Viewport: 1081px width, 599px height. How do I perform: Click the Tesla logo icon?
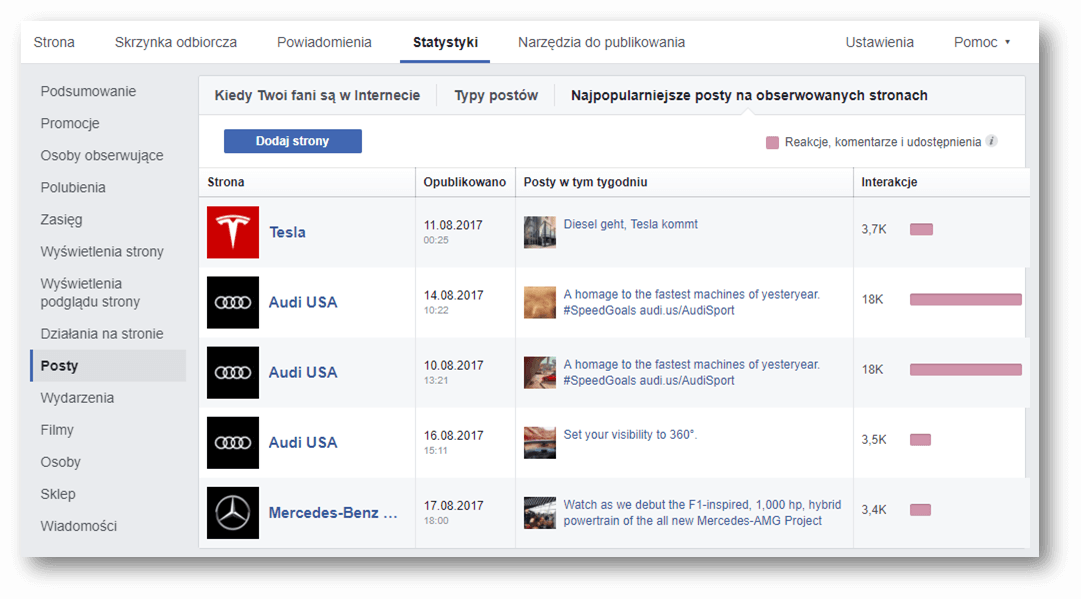coord(233,232)
